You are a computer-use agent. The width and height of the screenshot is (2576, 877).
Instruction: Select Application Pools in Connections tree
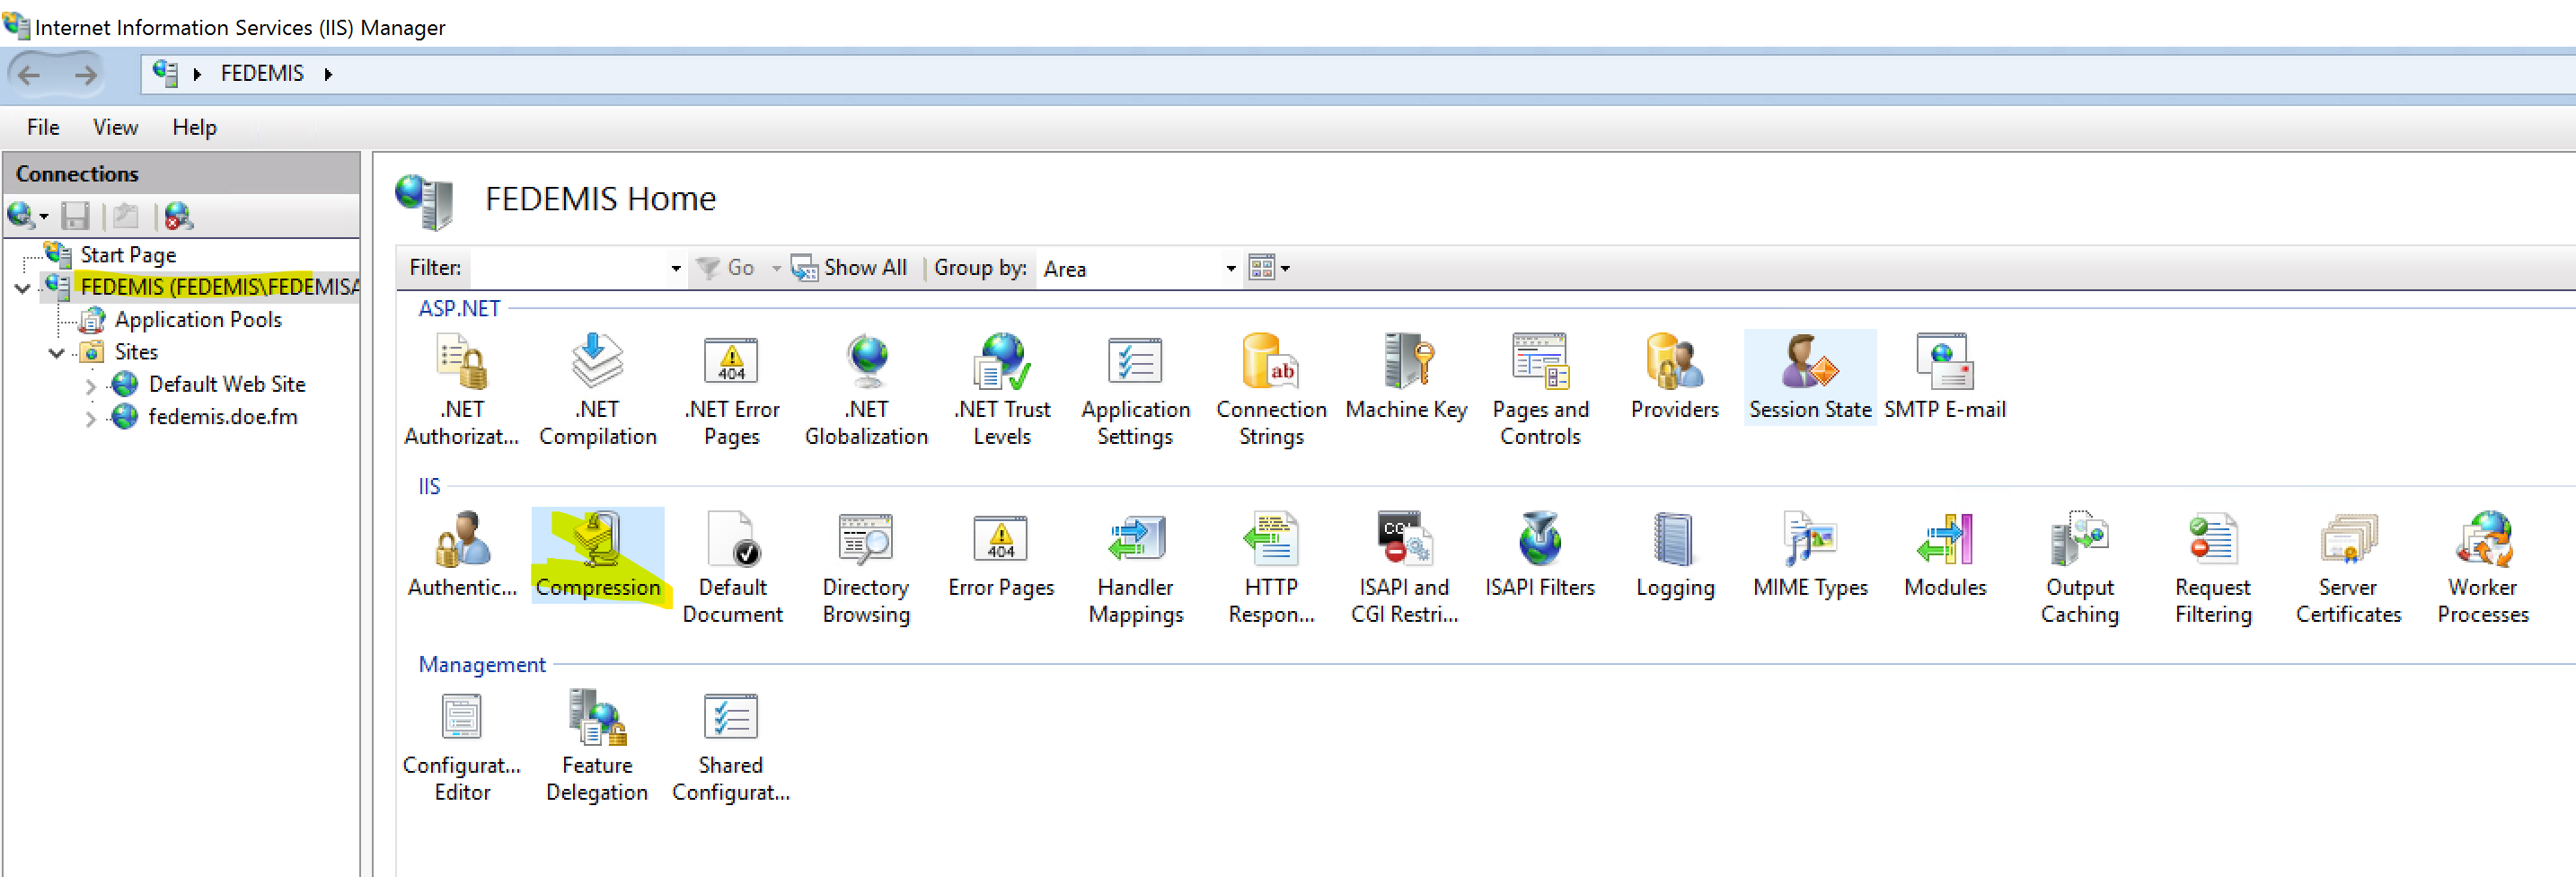pos(198,320)
